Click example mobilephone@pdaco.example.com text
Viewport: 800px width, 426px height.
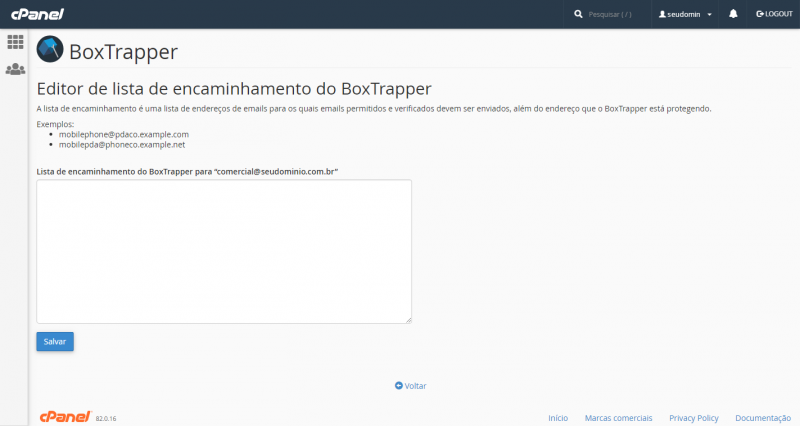pos(124,135)
